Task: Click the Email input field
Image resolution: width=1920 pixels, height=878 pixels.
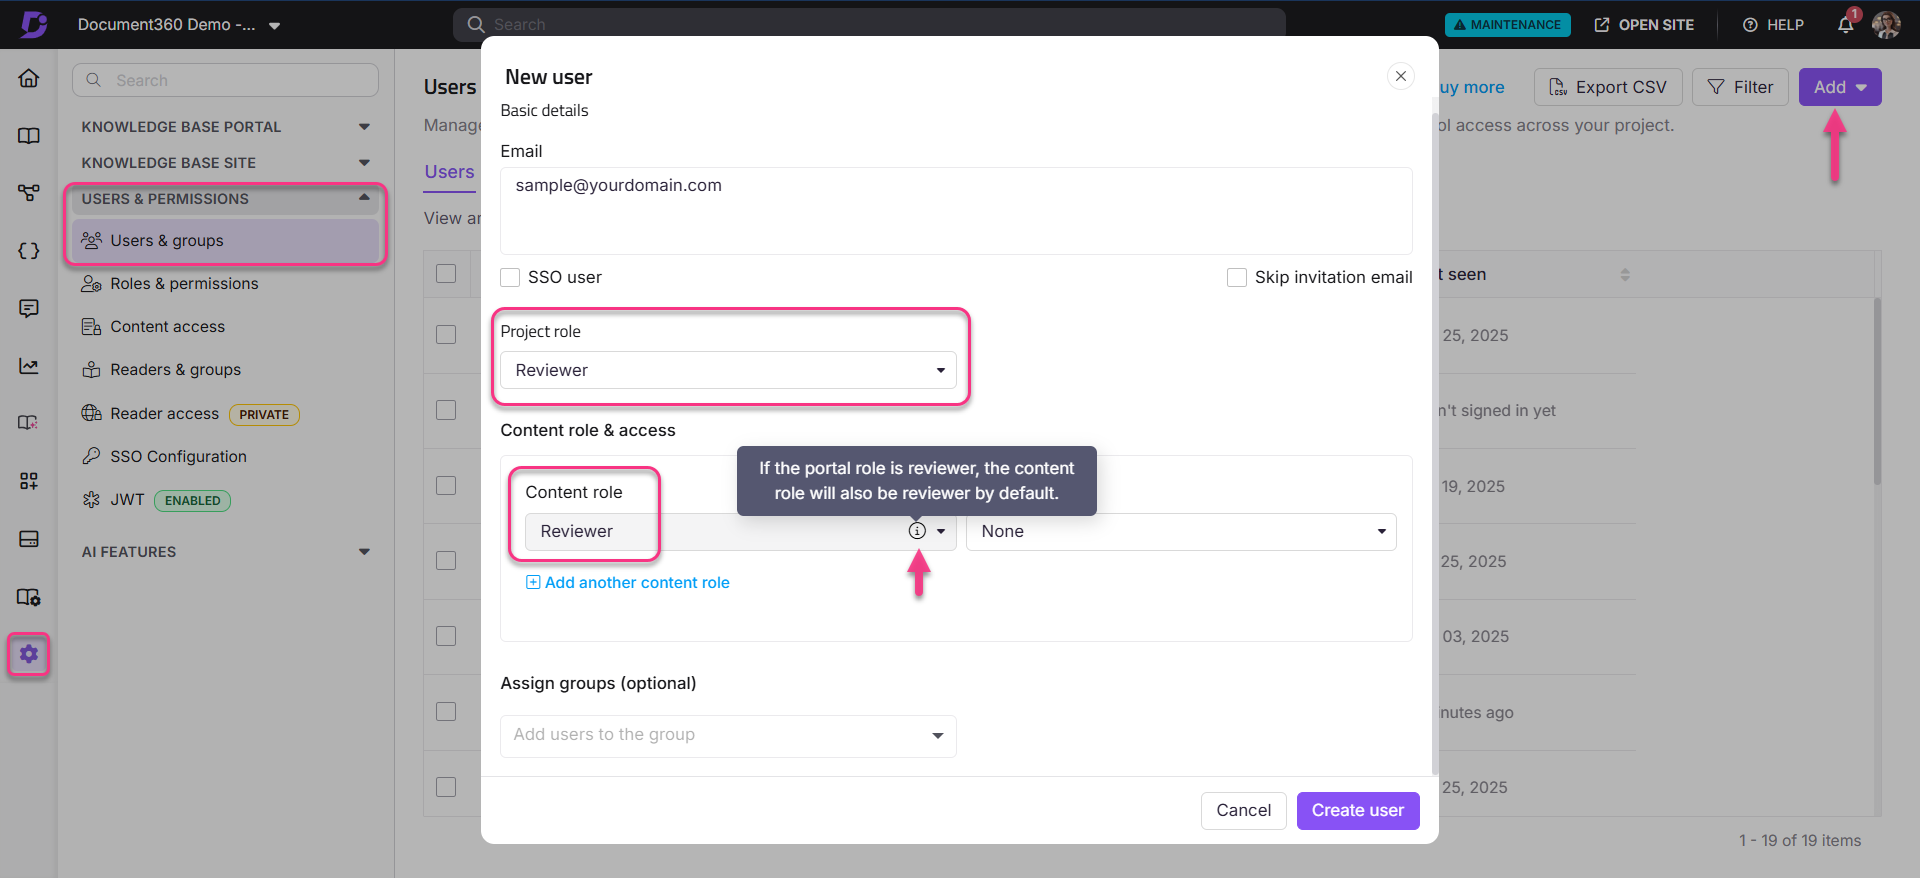Action: (956, 211)
